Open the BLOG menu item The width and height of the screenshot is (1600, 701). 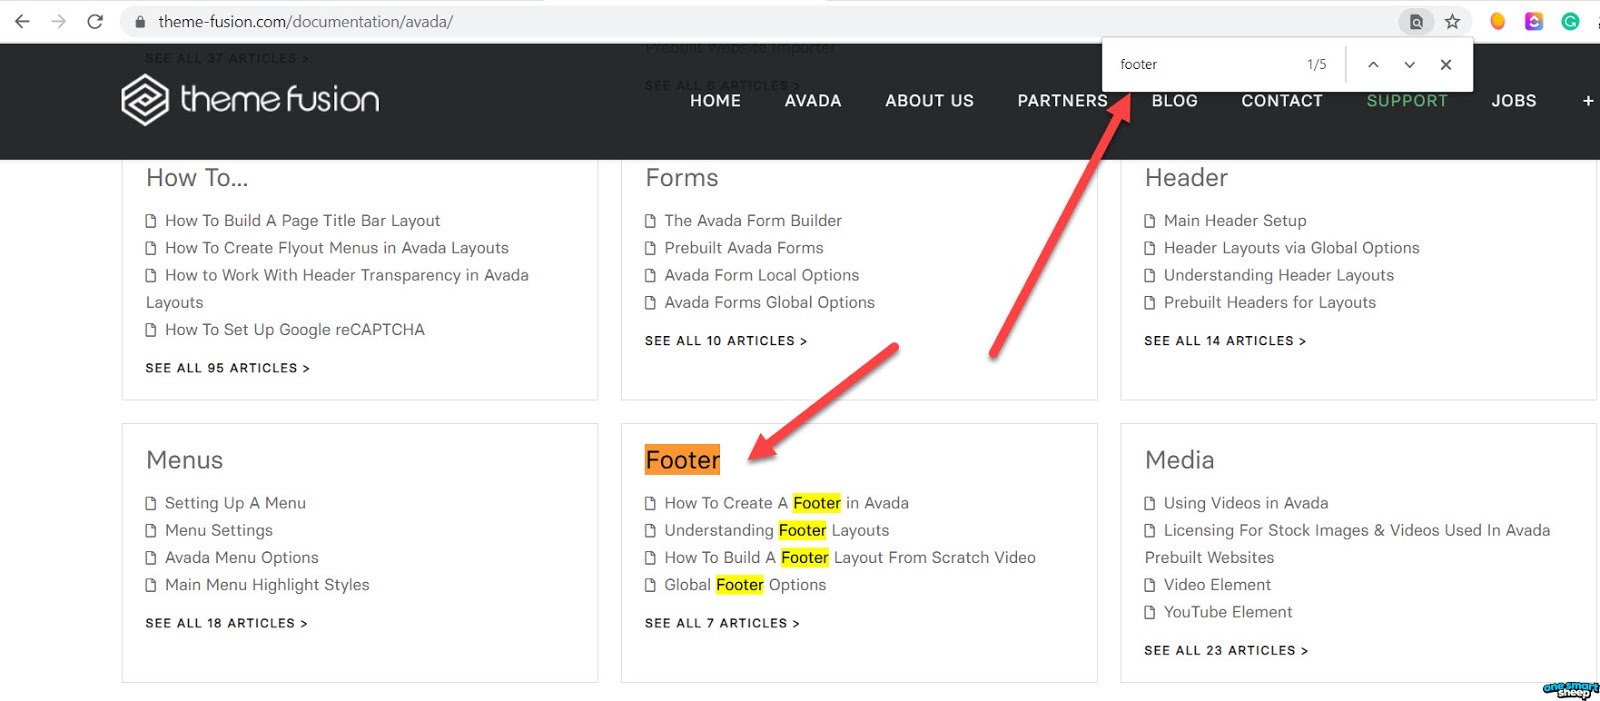coord(1174,101)
